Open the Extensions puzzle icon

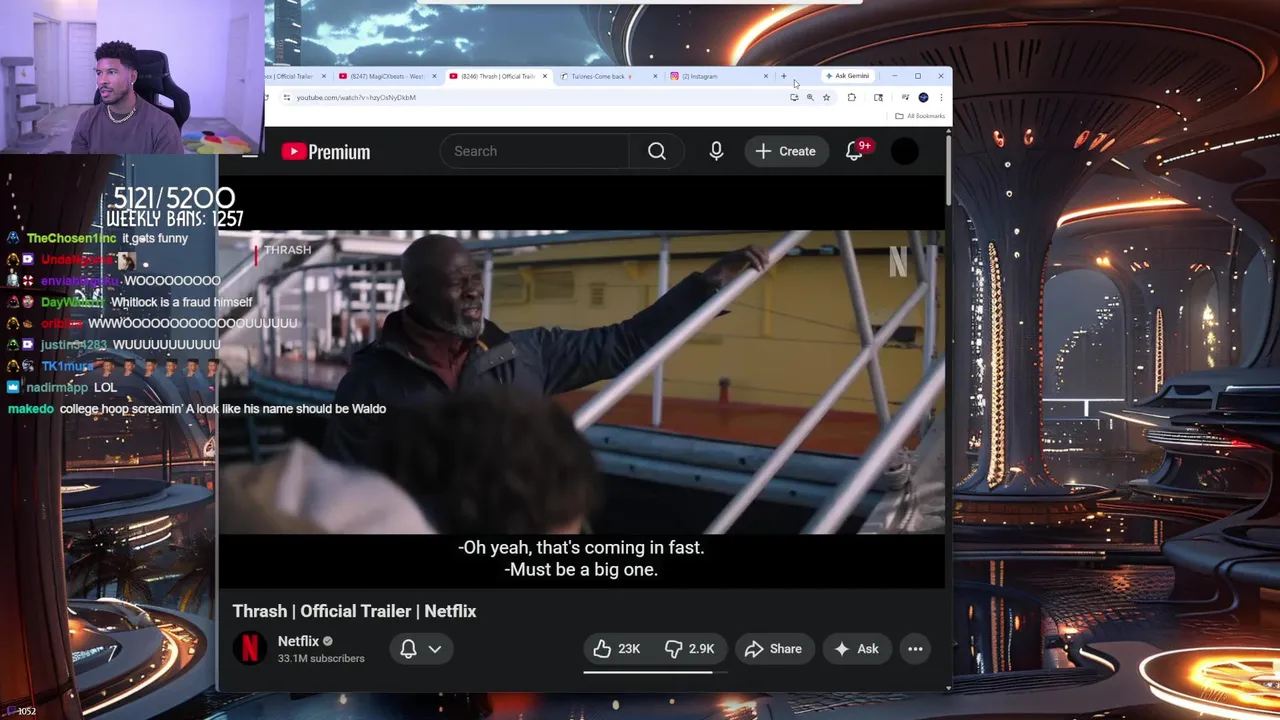point(851,97)
